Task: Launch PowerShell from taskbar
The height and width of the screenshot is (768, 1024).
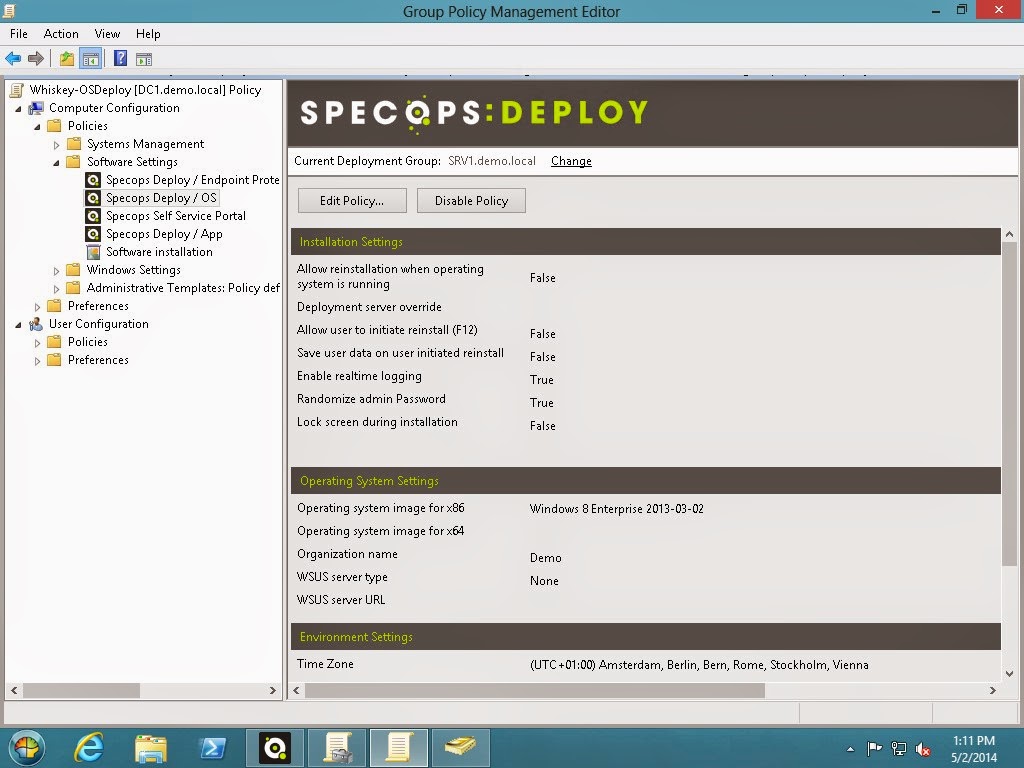Action: (212, 748)
